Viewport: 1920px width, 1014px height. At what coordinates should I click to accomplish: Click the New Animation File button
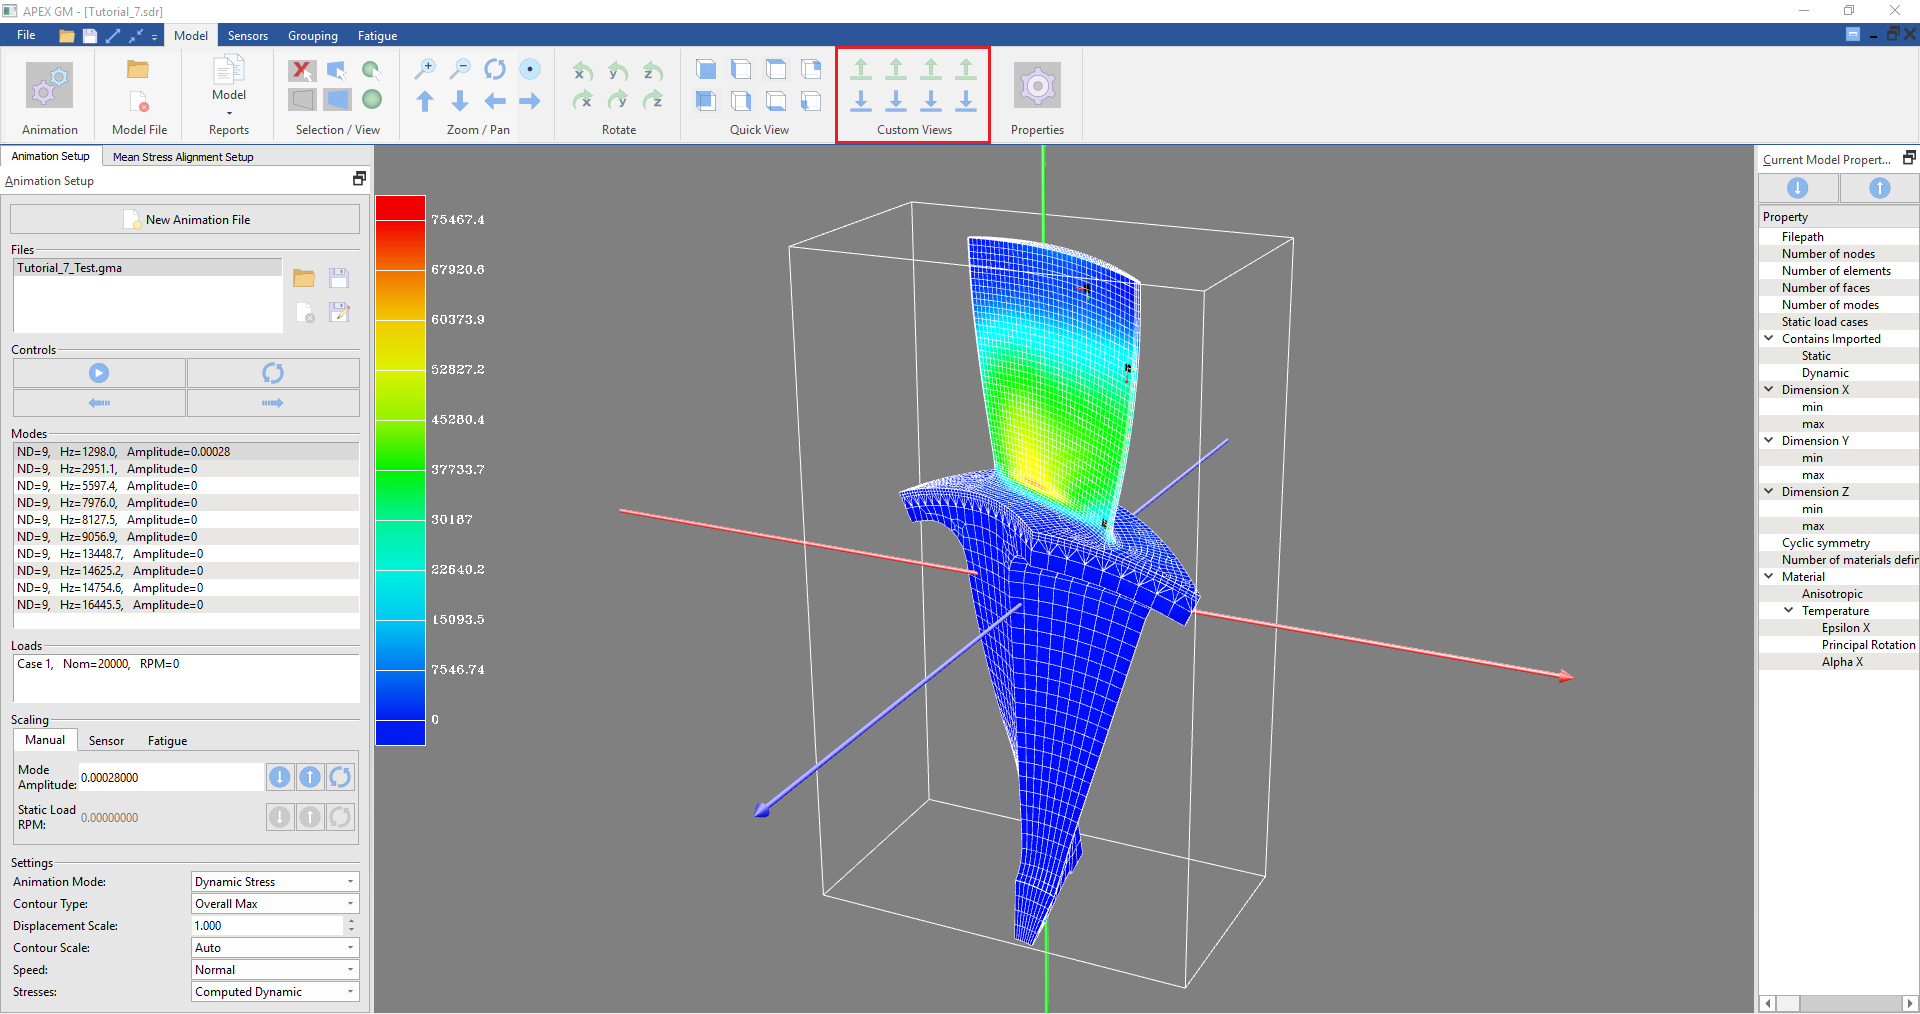point(185,220)
